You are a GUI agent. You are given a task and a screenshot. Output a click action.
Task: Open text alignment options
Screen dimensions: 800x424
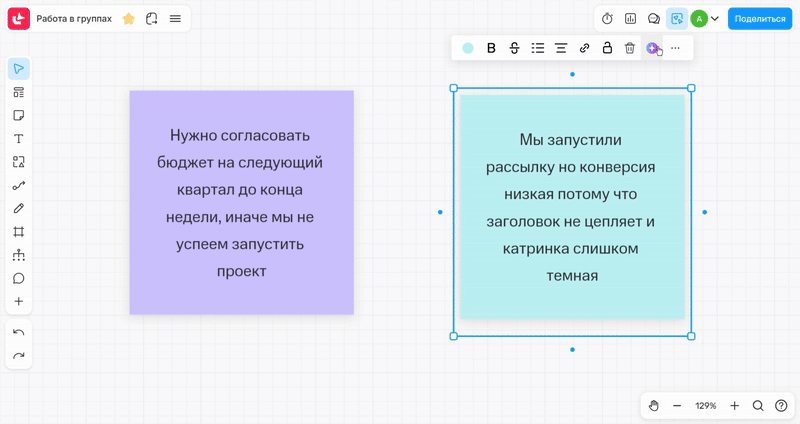pos(561,48)
